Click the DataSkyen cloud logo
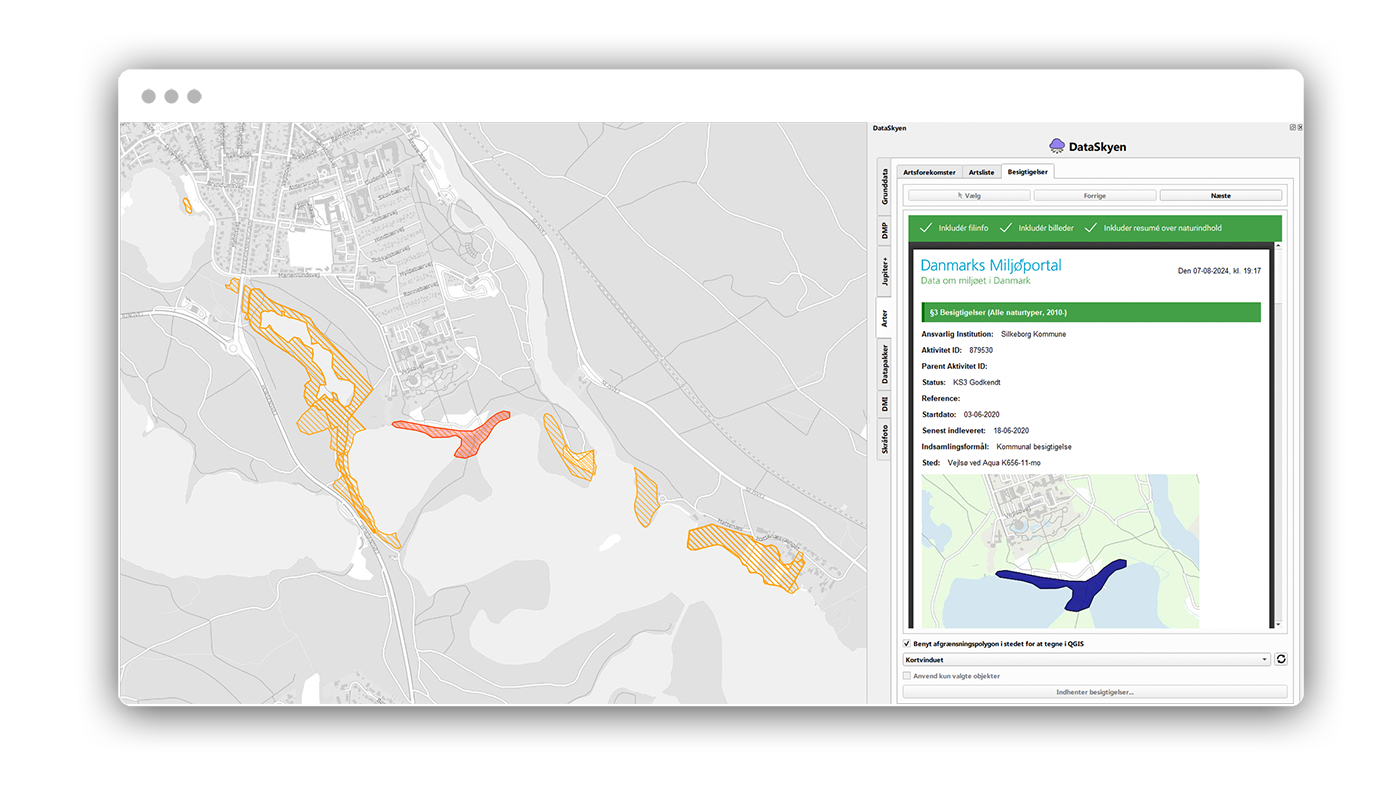 tap(1057, 146)
